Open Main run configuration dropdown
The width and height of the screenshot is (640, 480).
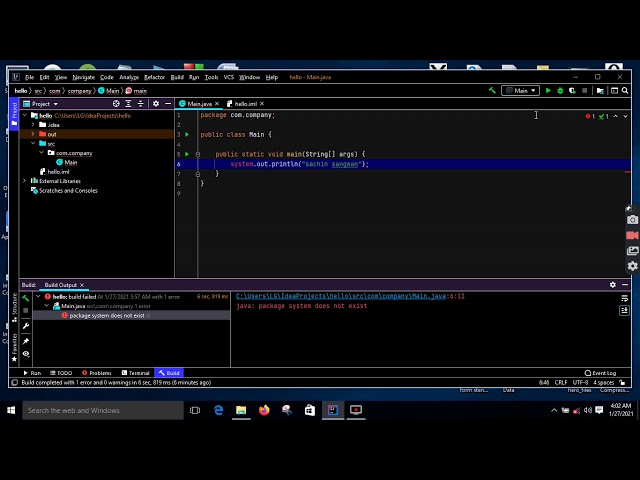(520, 91)
